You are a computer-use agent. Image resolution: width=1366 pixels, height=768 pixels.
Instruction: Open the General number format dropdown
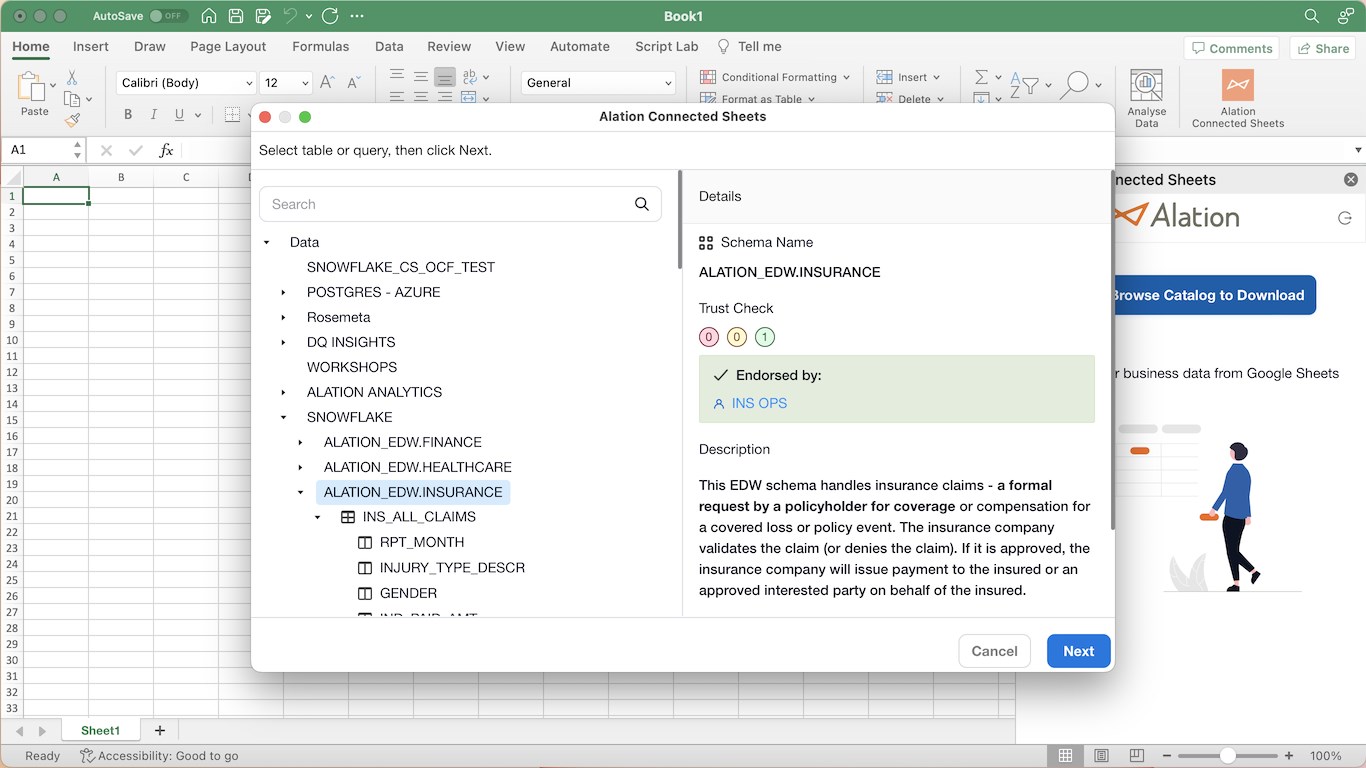pos(668,83)
